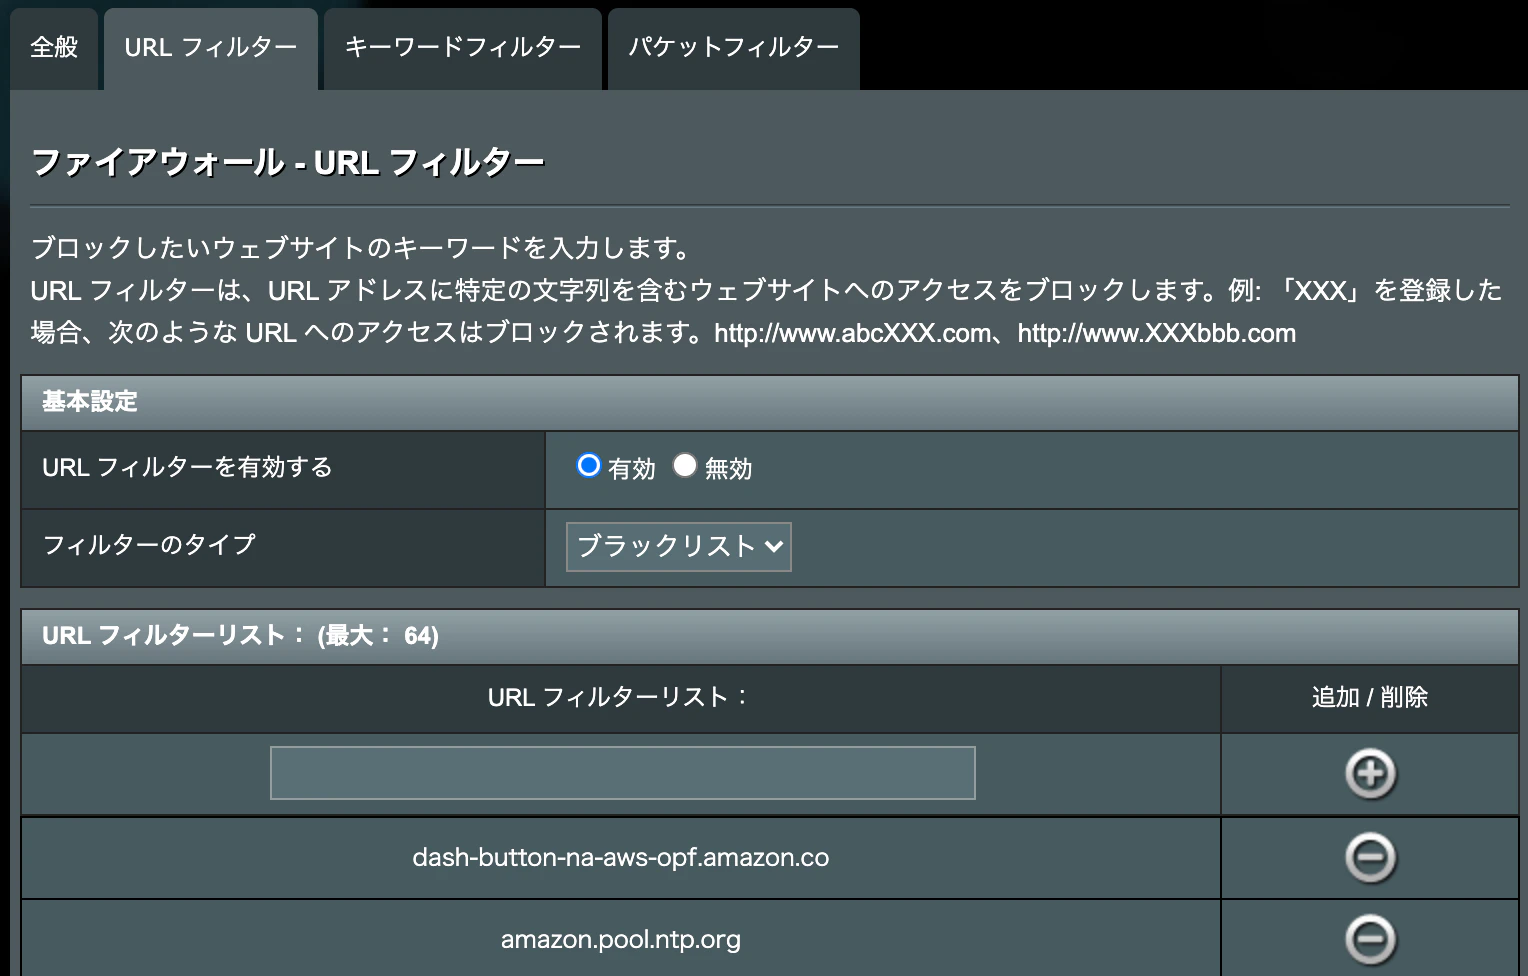Open the ブラックリスト filter type dropdown
1528x976 pixels.
click(679, 547)
